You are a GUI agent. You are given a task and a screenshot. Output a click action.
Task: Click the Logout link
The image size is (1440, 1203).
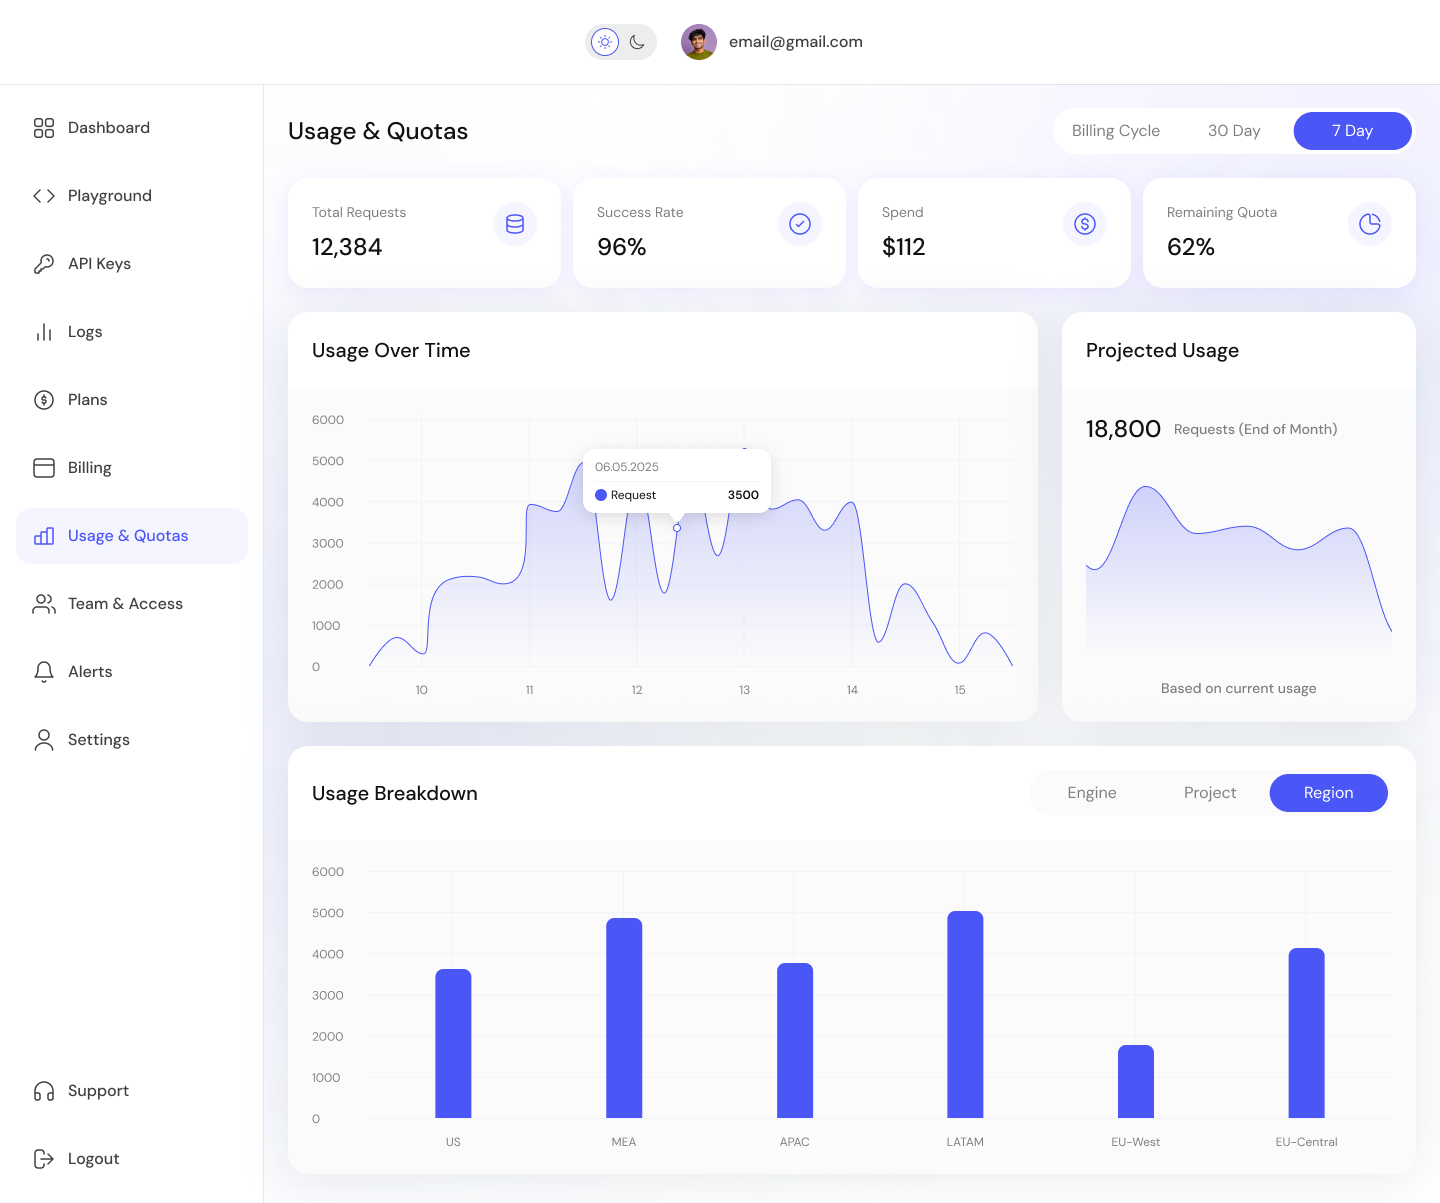click(93, 1159)
